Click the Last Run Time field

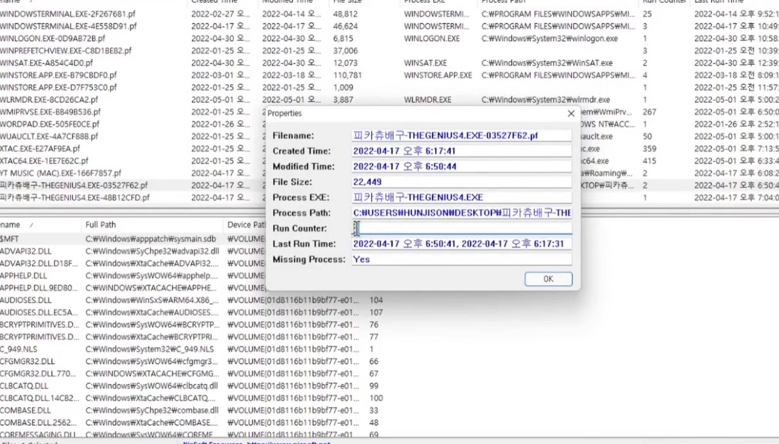pyautogui.click(x=462, y=244)
